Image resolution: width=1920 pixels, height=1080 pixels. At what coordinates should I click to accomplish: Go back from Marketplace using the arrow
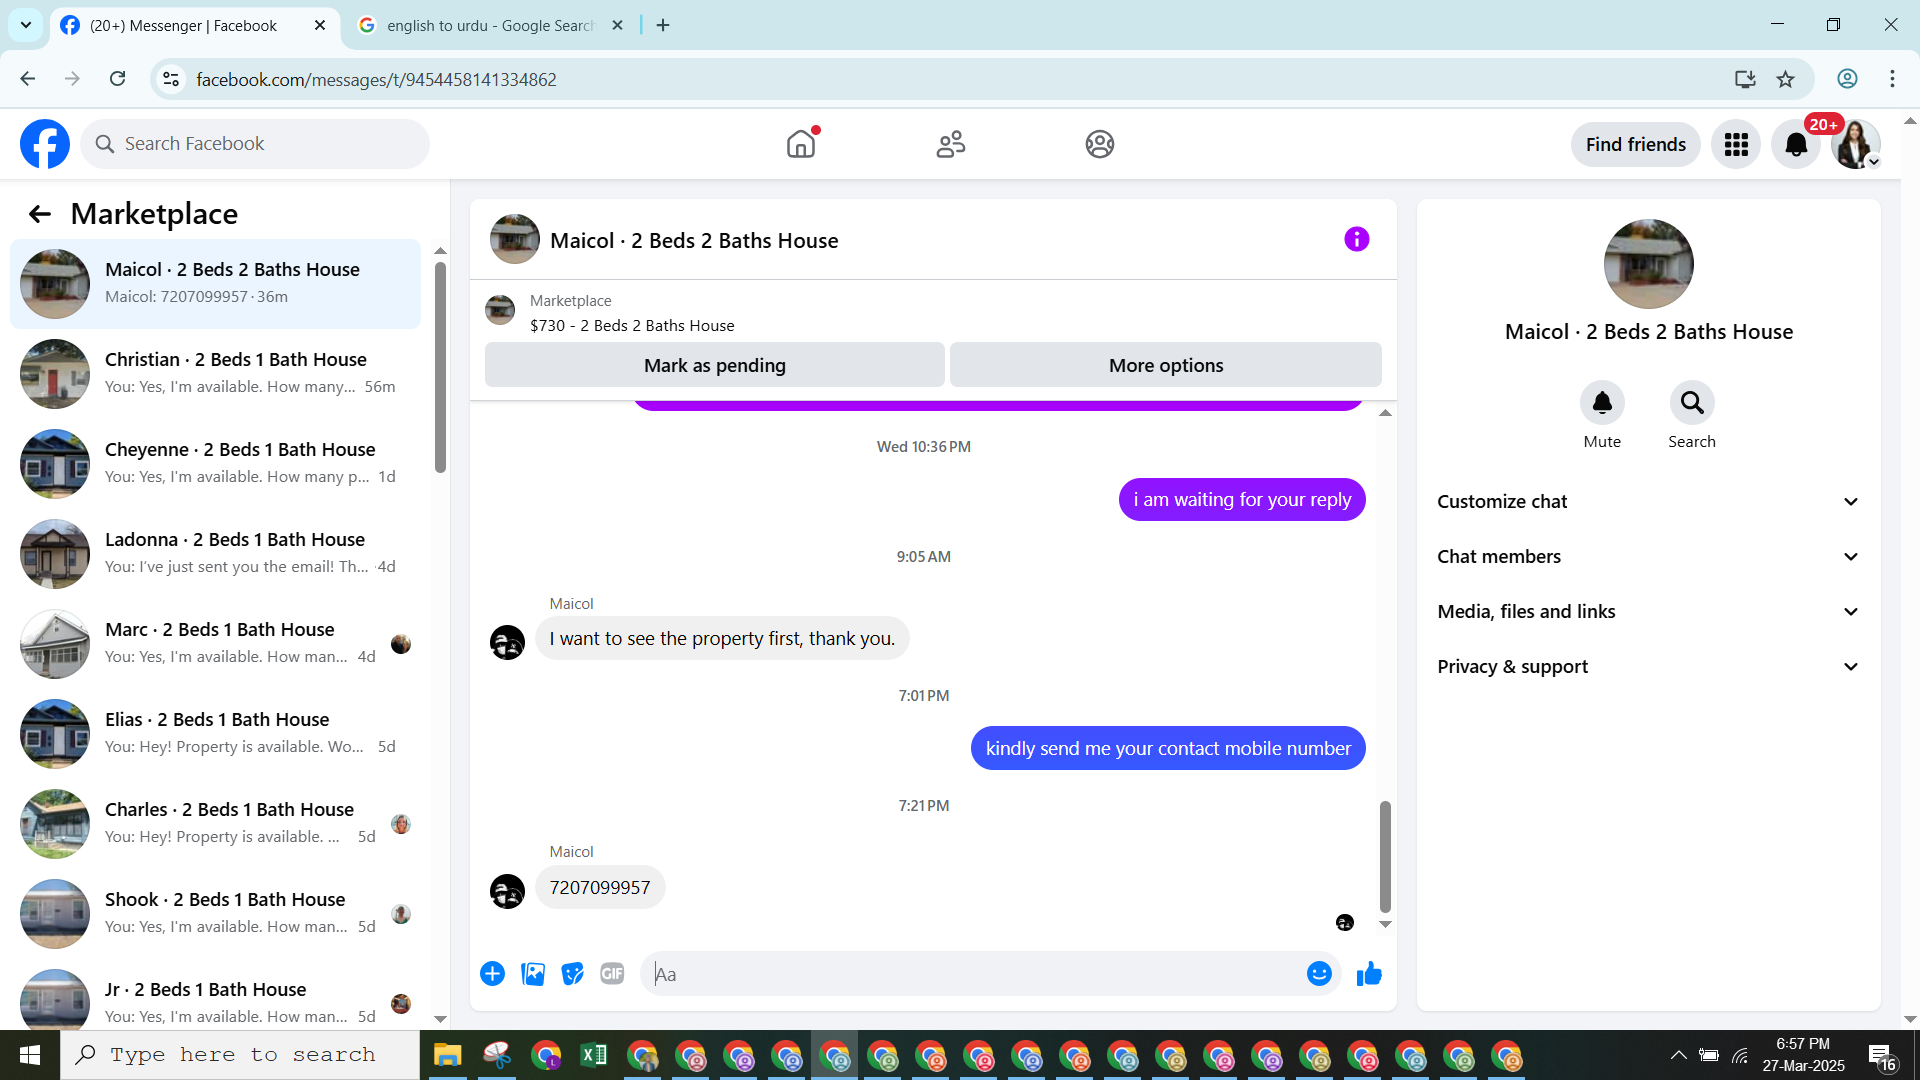(x=40, y=214)
